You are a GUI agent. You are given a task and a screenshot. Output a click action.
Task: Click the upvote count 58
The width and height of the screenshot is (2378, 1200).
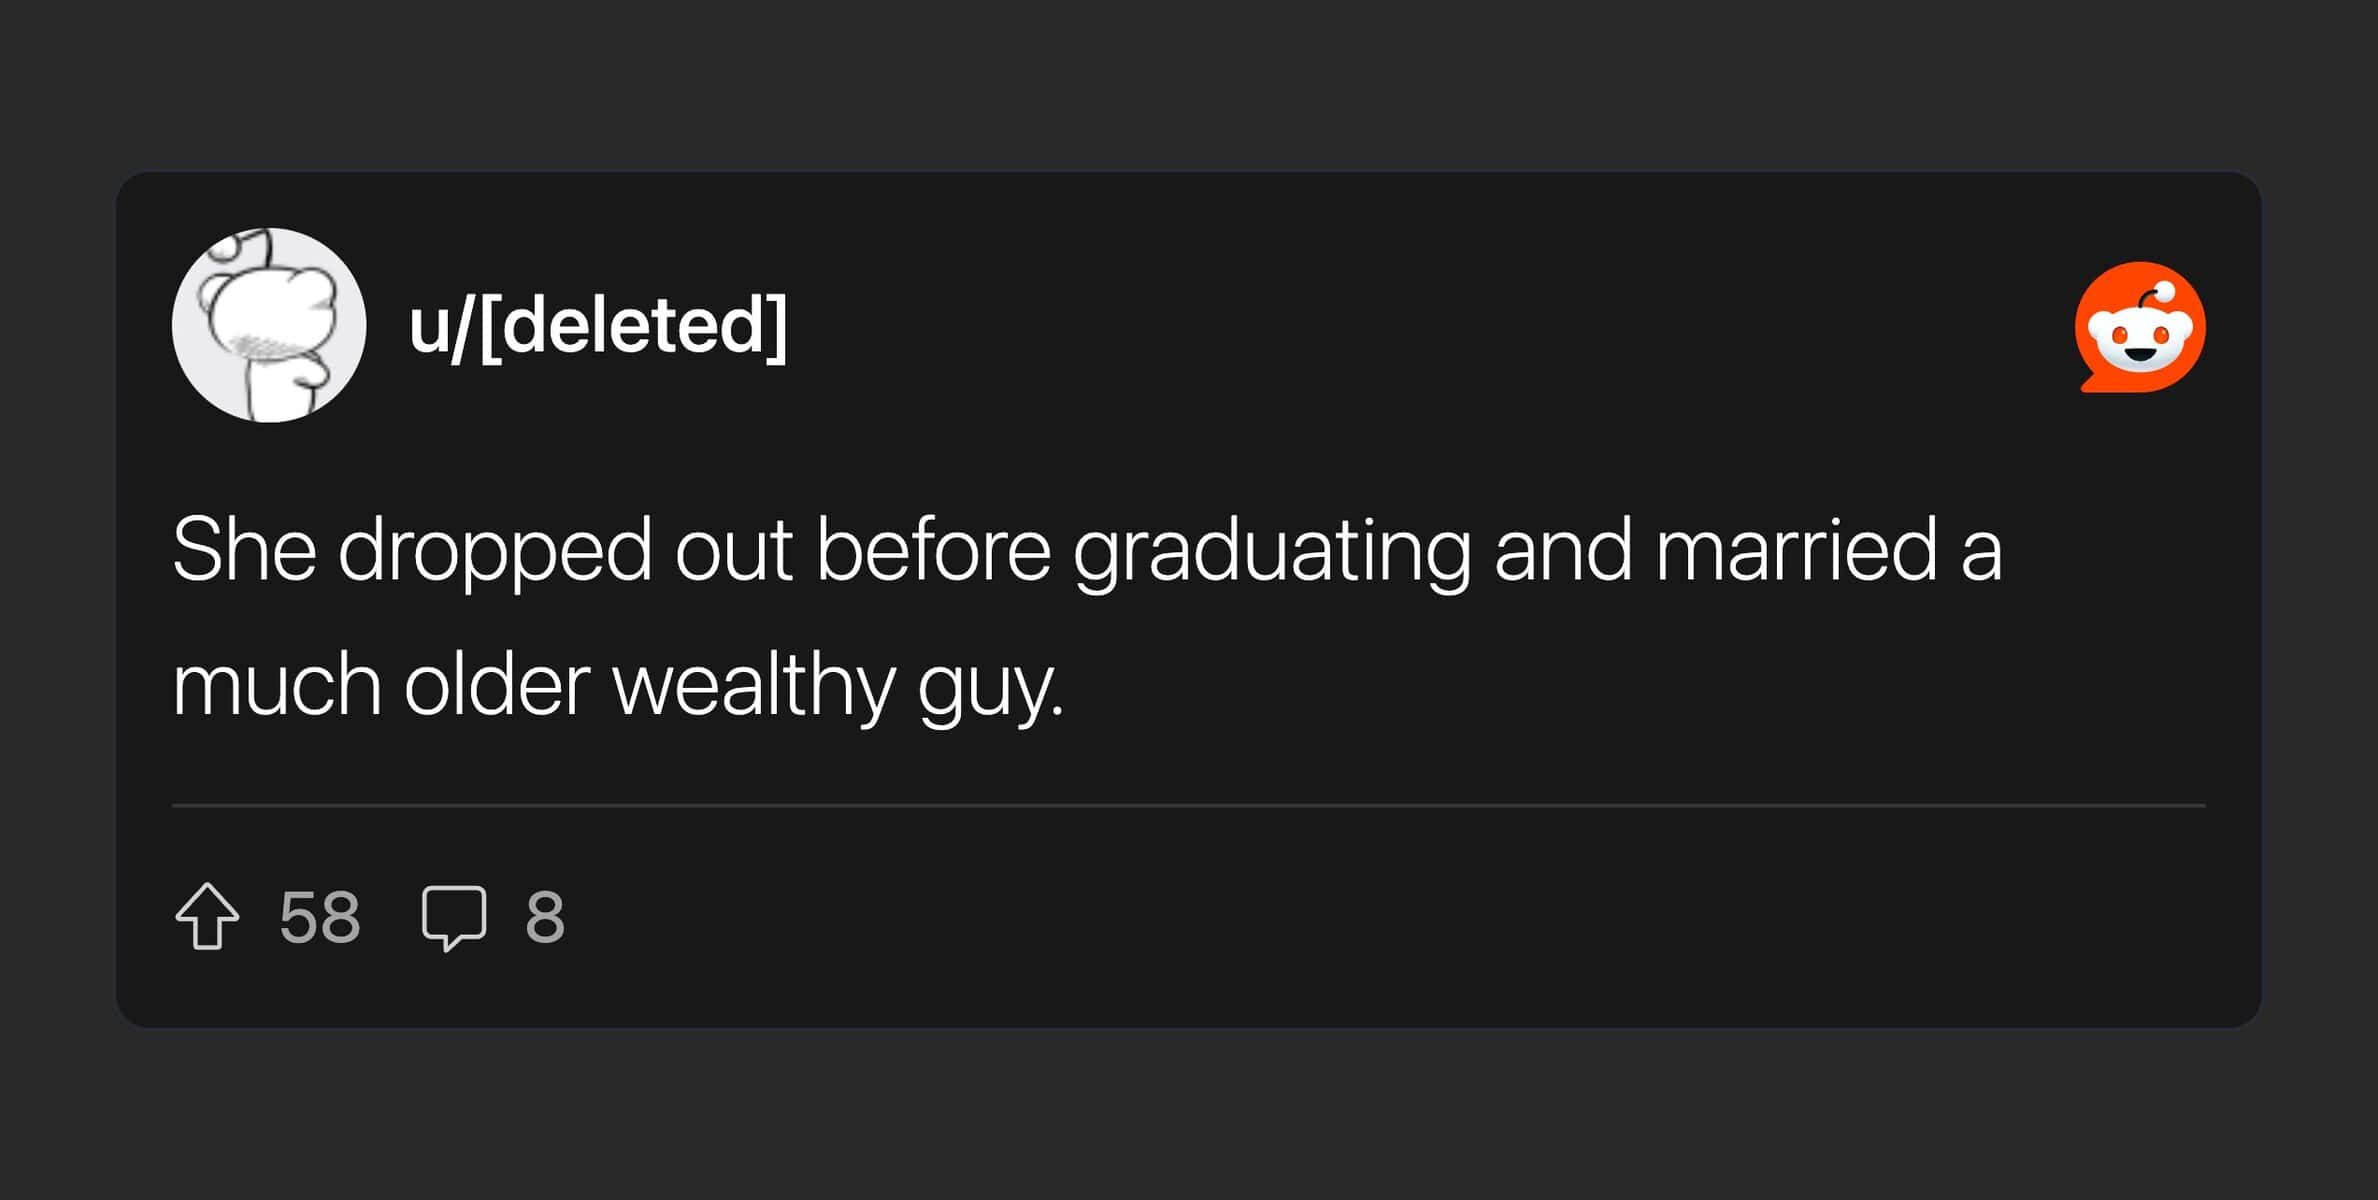(320, 917)
